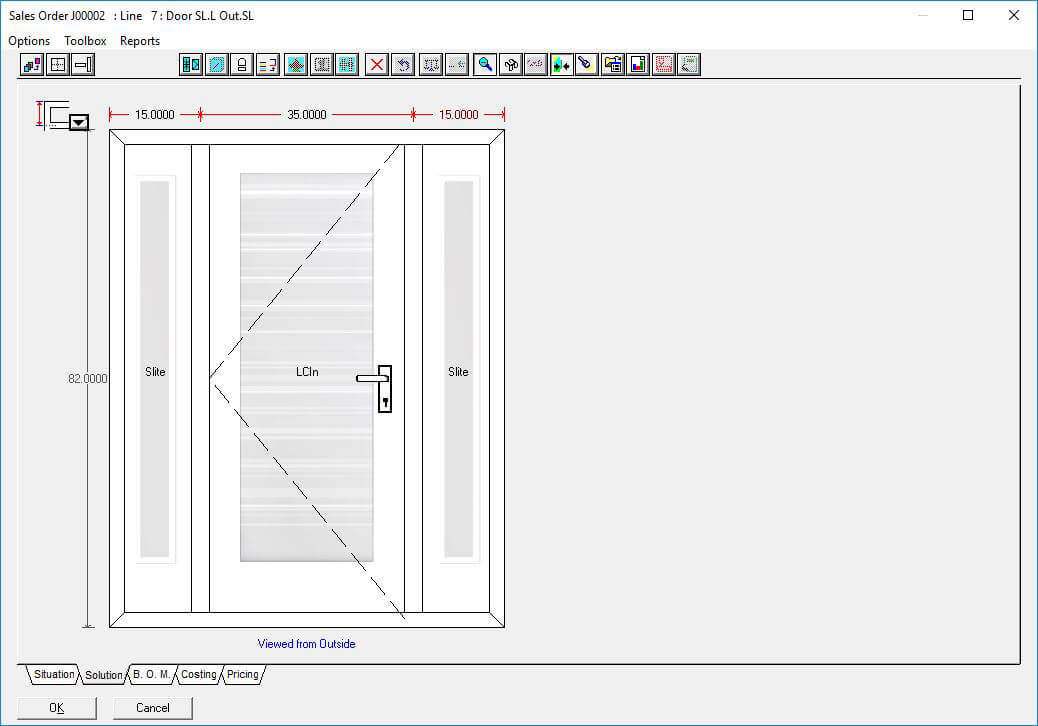
Task: Open the folder with list icon
Action: click(x=613, y=65)
